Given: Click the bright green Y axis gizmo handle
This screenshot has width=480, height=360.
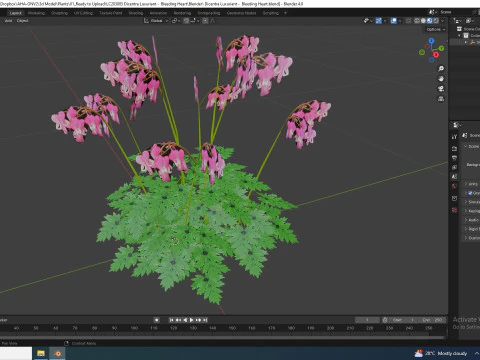Looking at the screenshot, I should (441, 48).
